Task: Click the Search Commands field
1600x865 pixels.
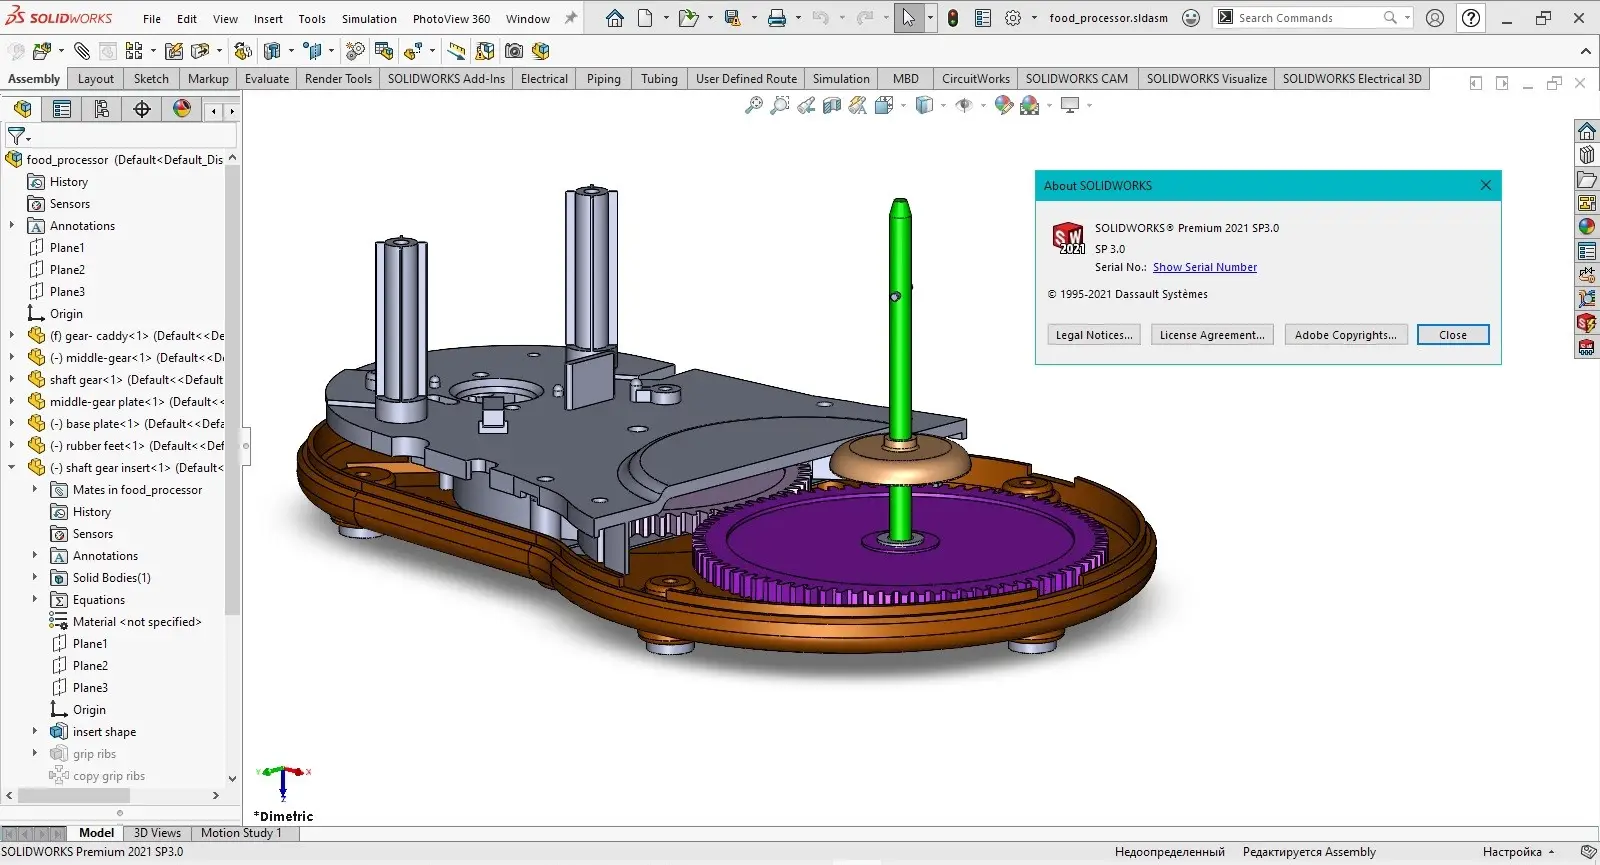Action: (1310, 18)
